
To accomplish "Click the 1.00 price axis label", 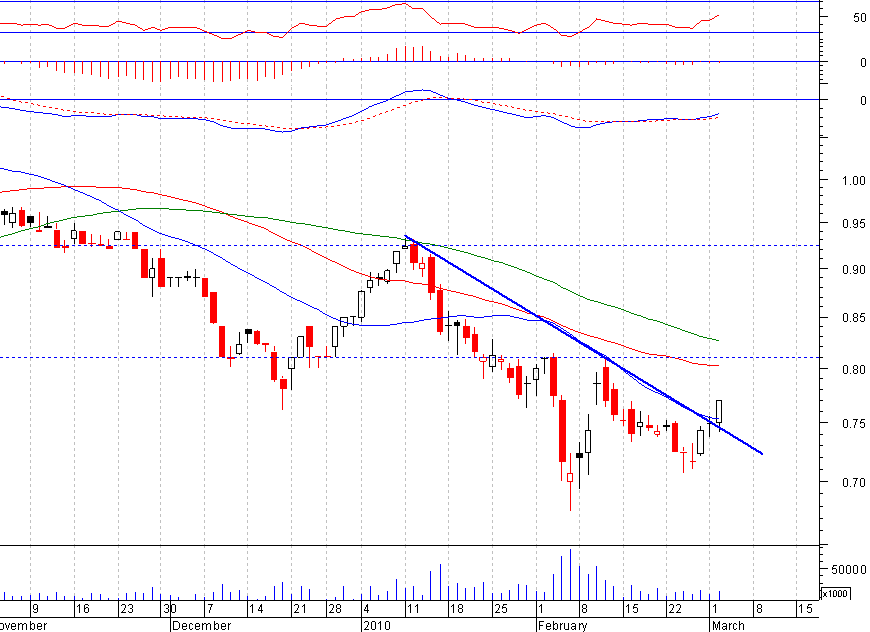I will (853, 180).
